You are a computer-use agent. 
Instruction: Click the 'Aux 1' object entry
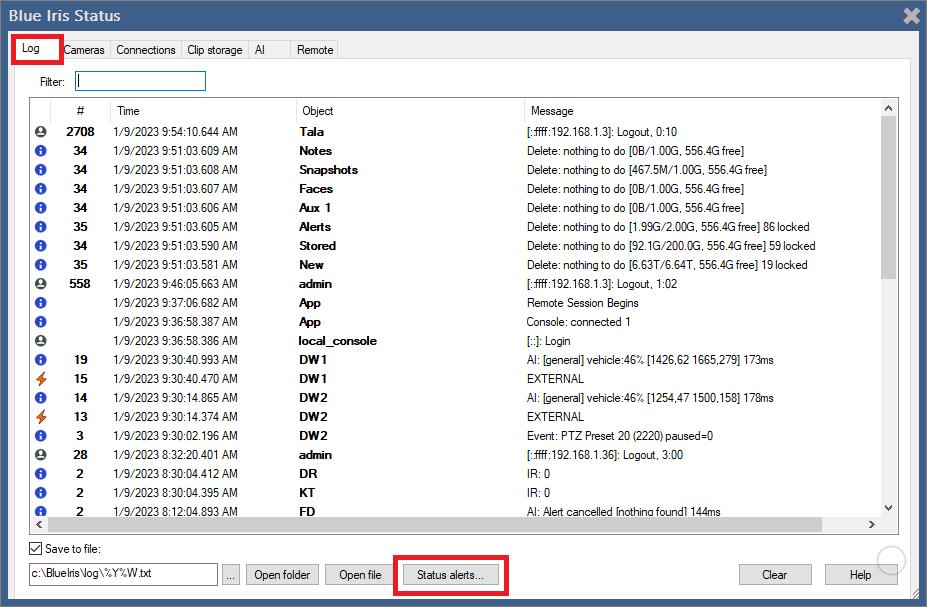tap(315, 207)
